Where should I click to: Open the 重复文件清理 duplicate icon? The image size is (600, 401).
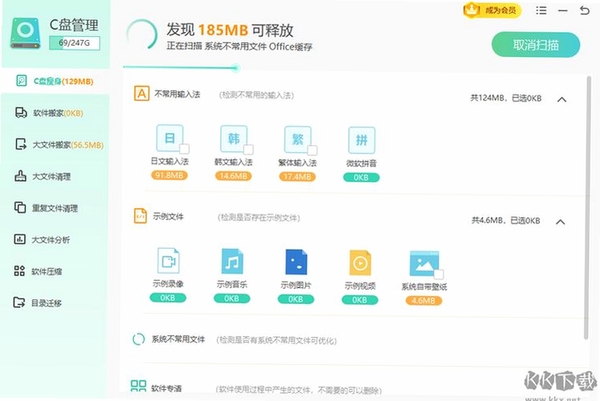(x=20, y=207)
